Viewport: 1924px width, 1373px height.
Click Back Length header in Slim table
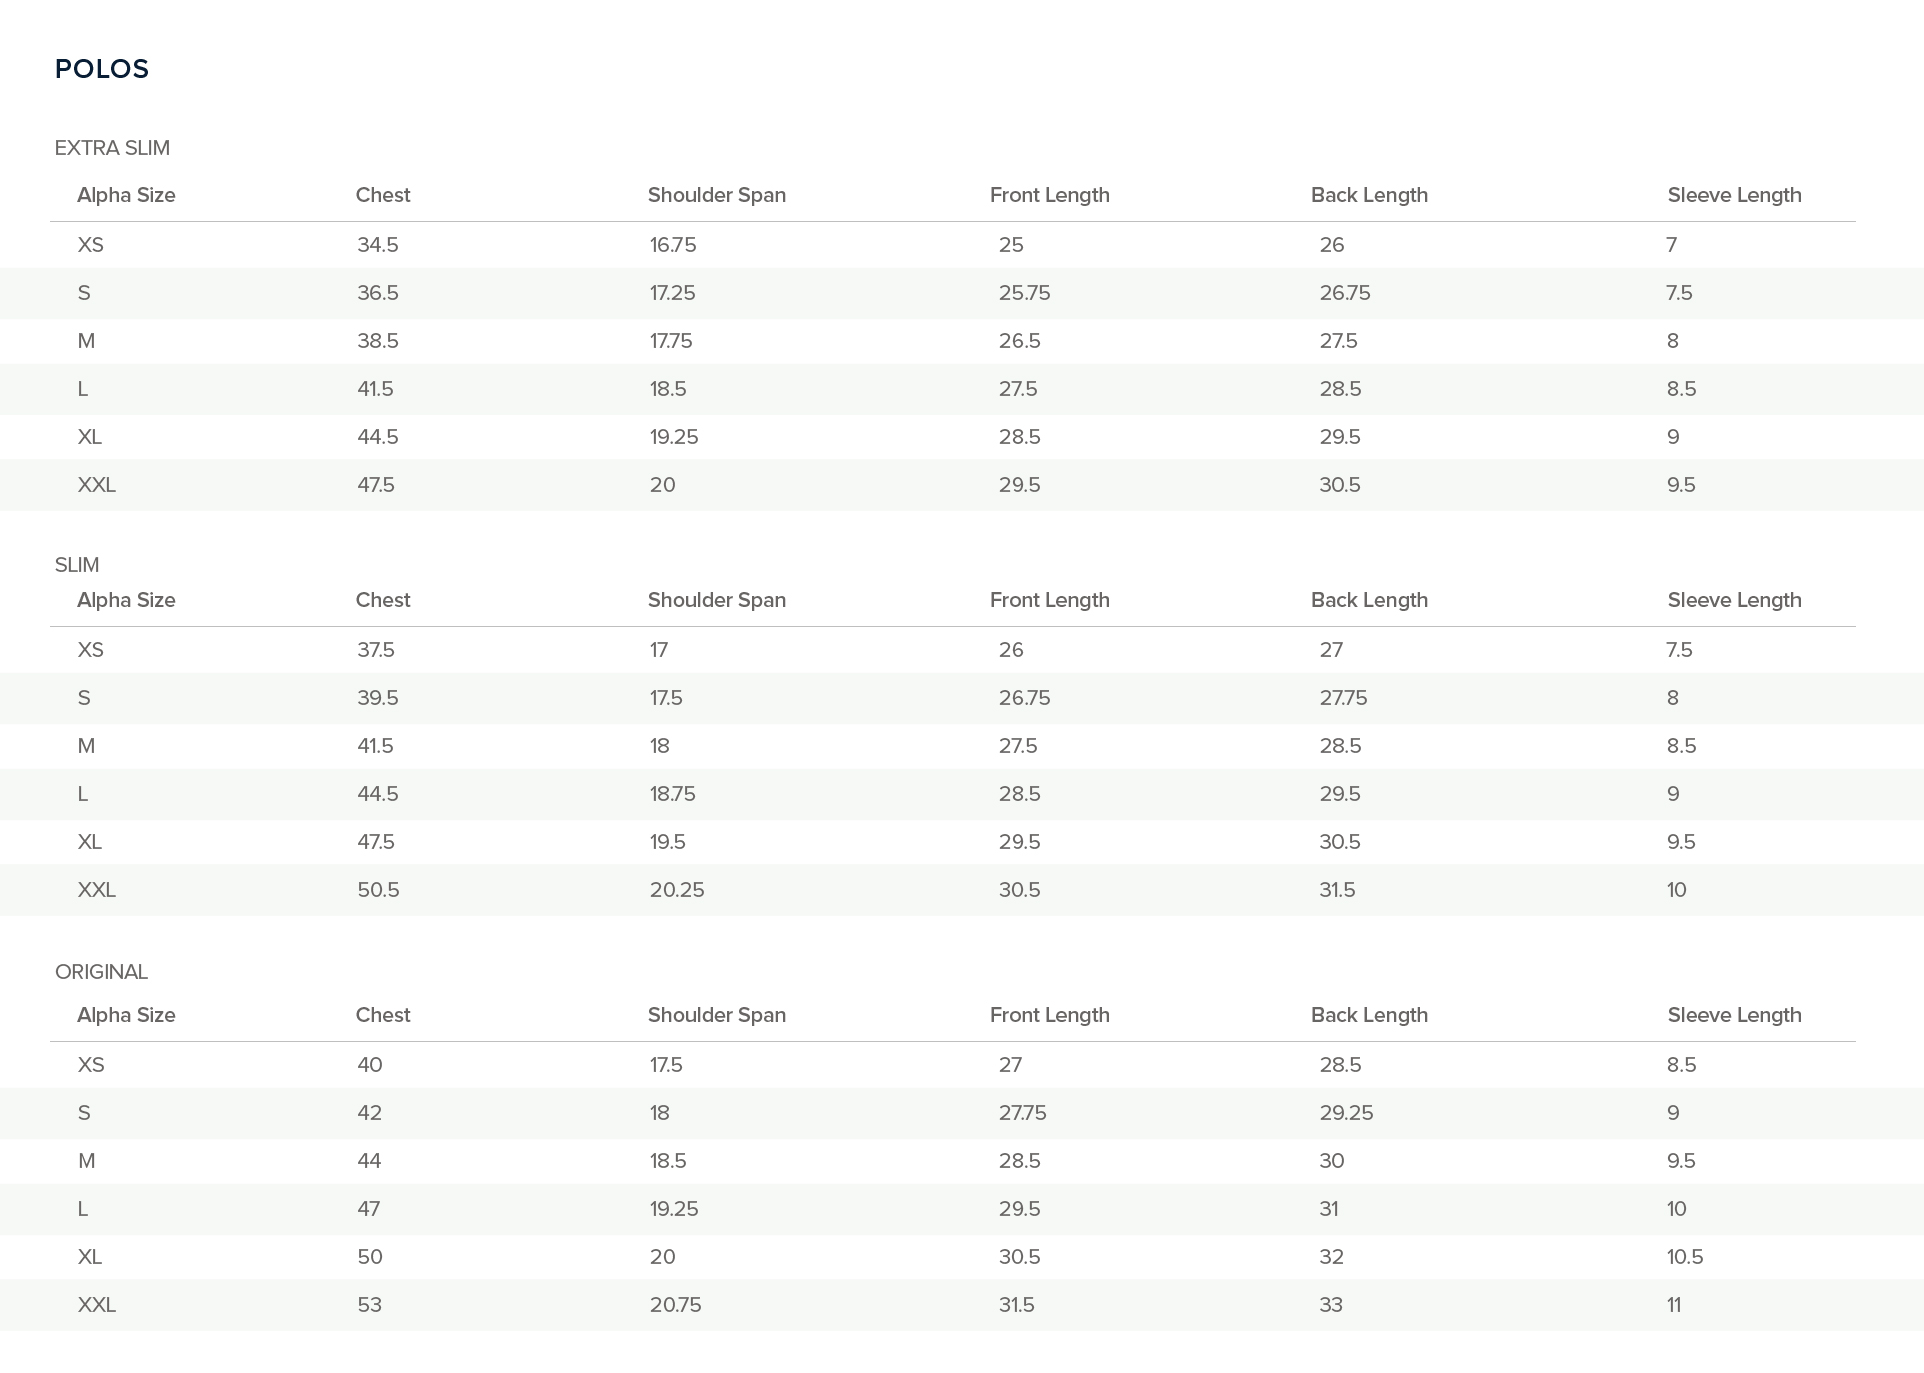pyautogui.click(x=1370, y=600)
